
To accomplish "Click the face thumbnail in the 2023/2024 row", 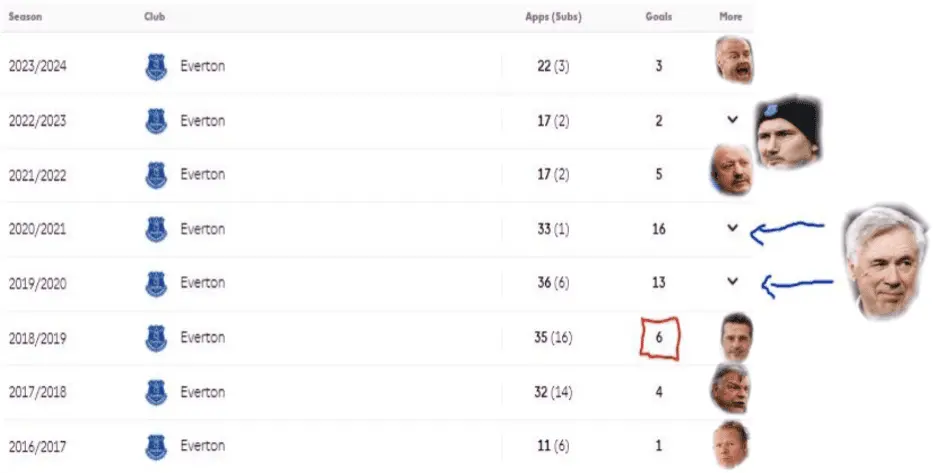I will click(734, 61).
